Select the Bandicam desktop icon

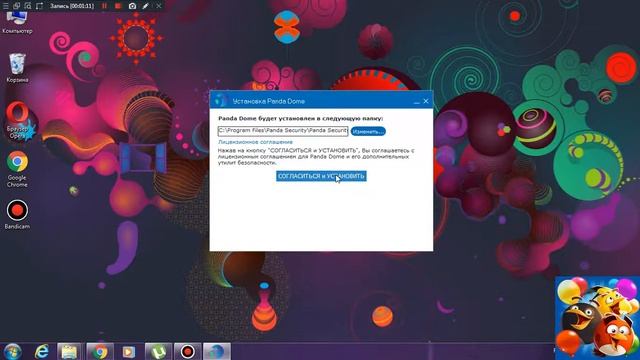(17, 214)
